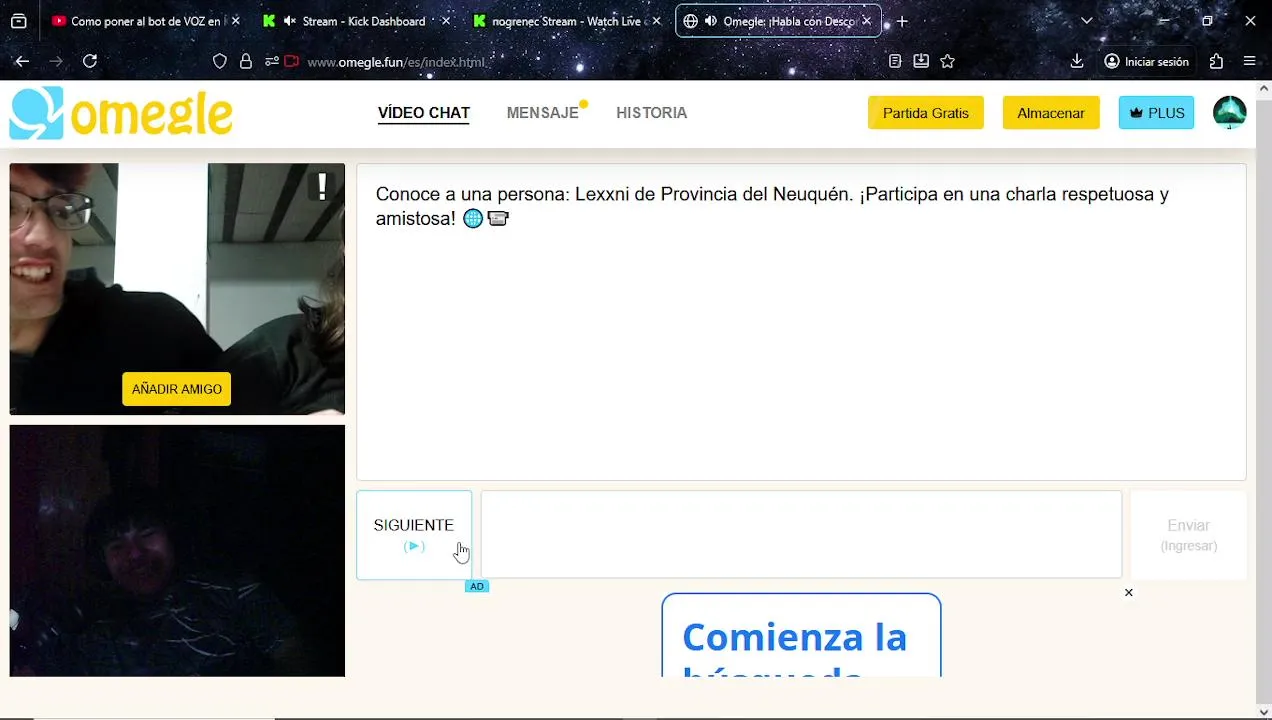Click the Partida Gratis button
The image size is (1272, 720).
926,113
